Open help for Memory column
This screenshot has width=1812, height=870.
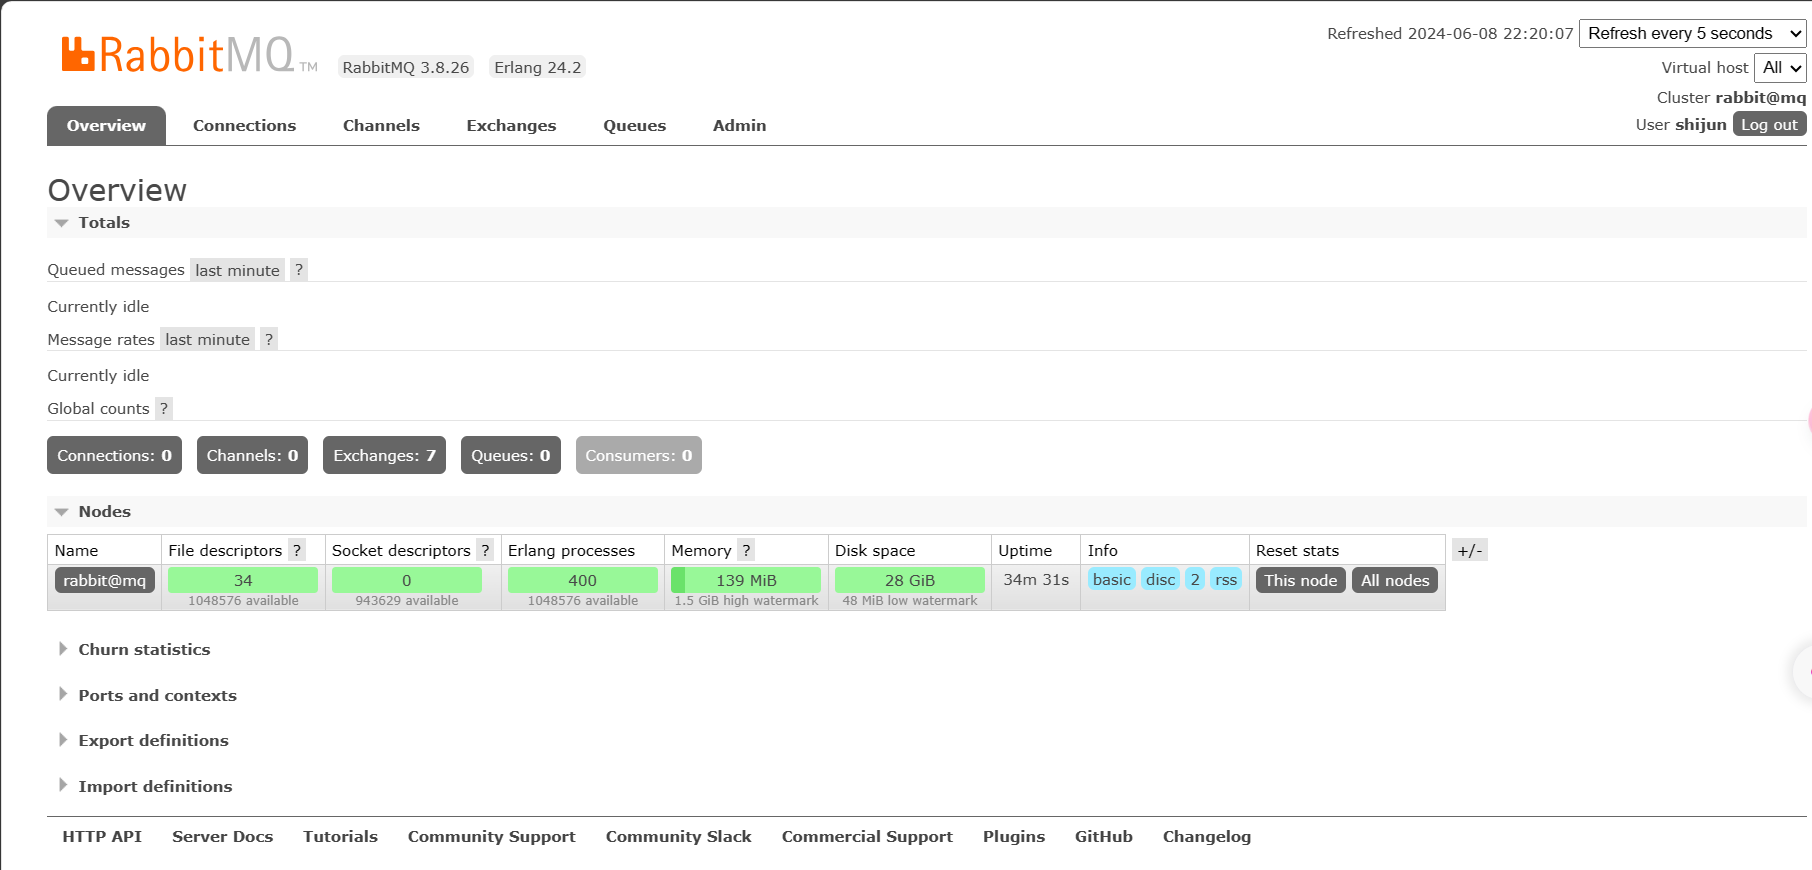click(746, 550)
